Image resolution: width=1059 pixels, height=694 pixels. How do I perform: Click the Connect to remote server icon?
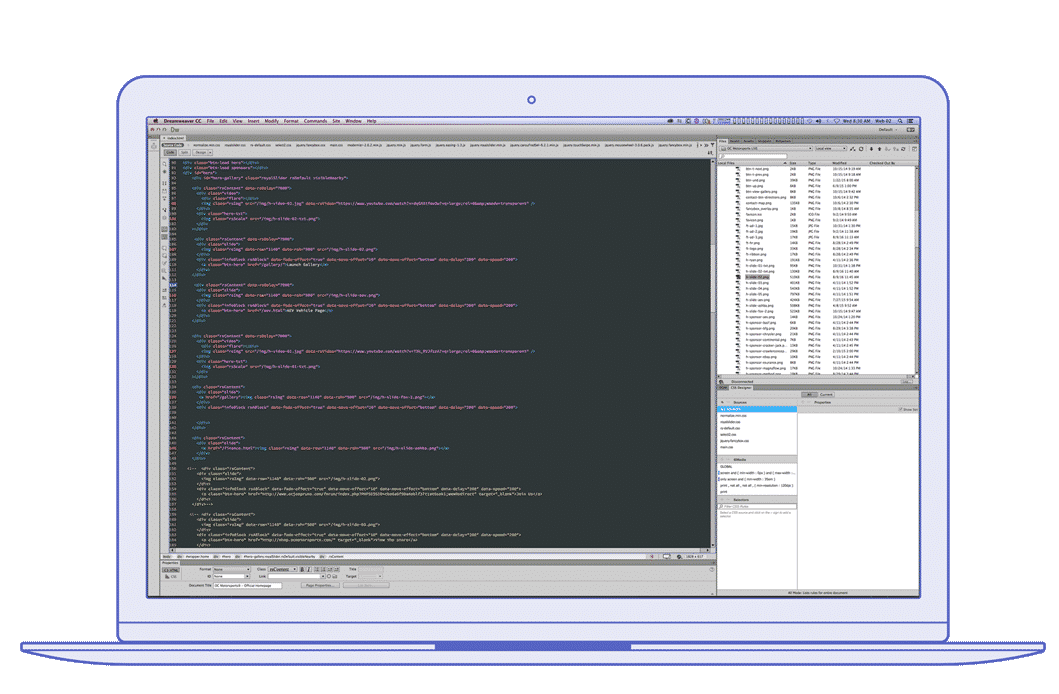(x=853, y=149)
